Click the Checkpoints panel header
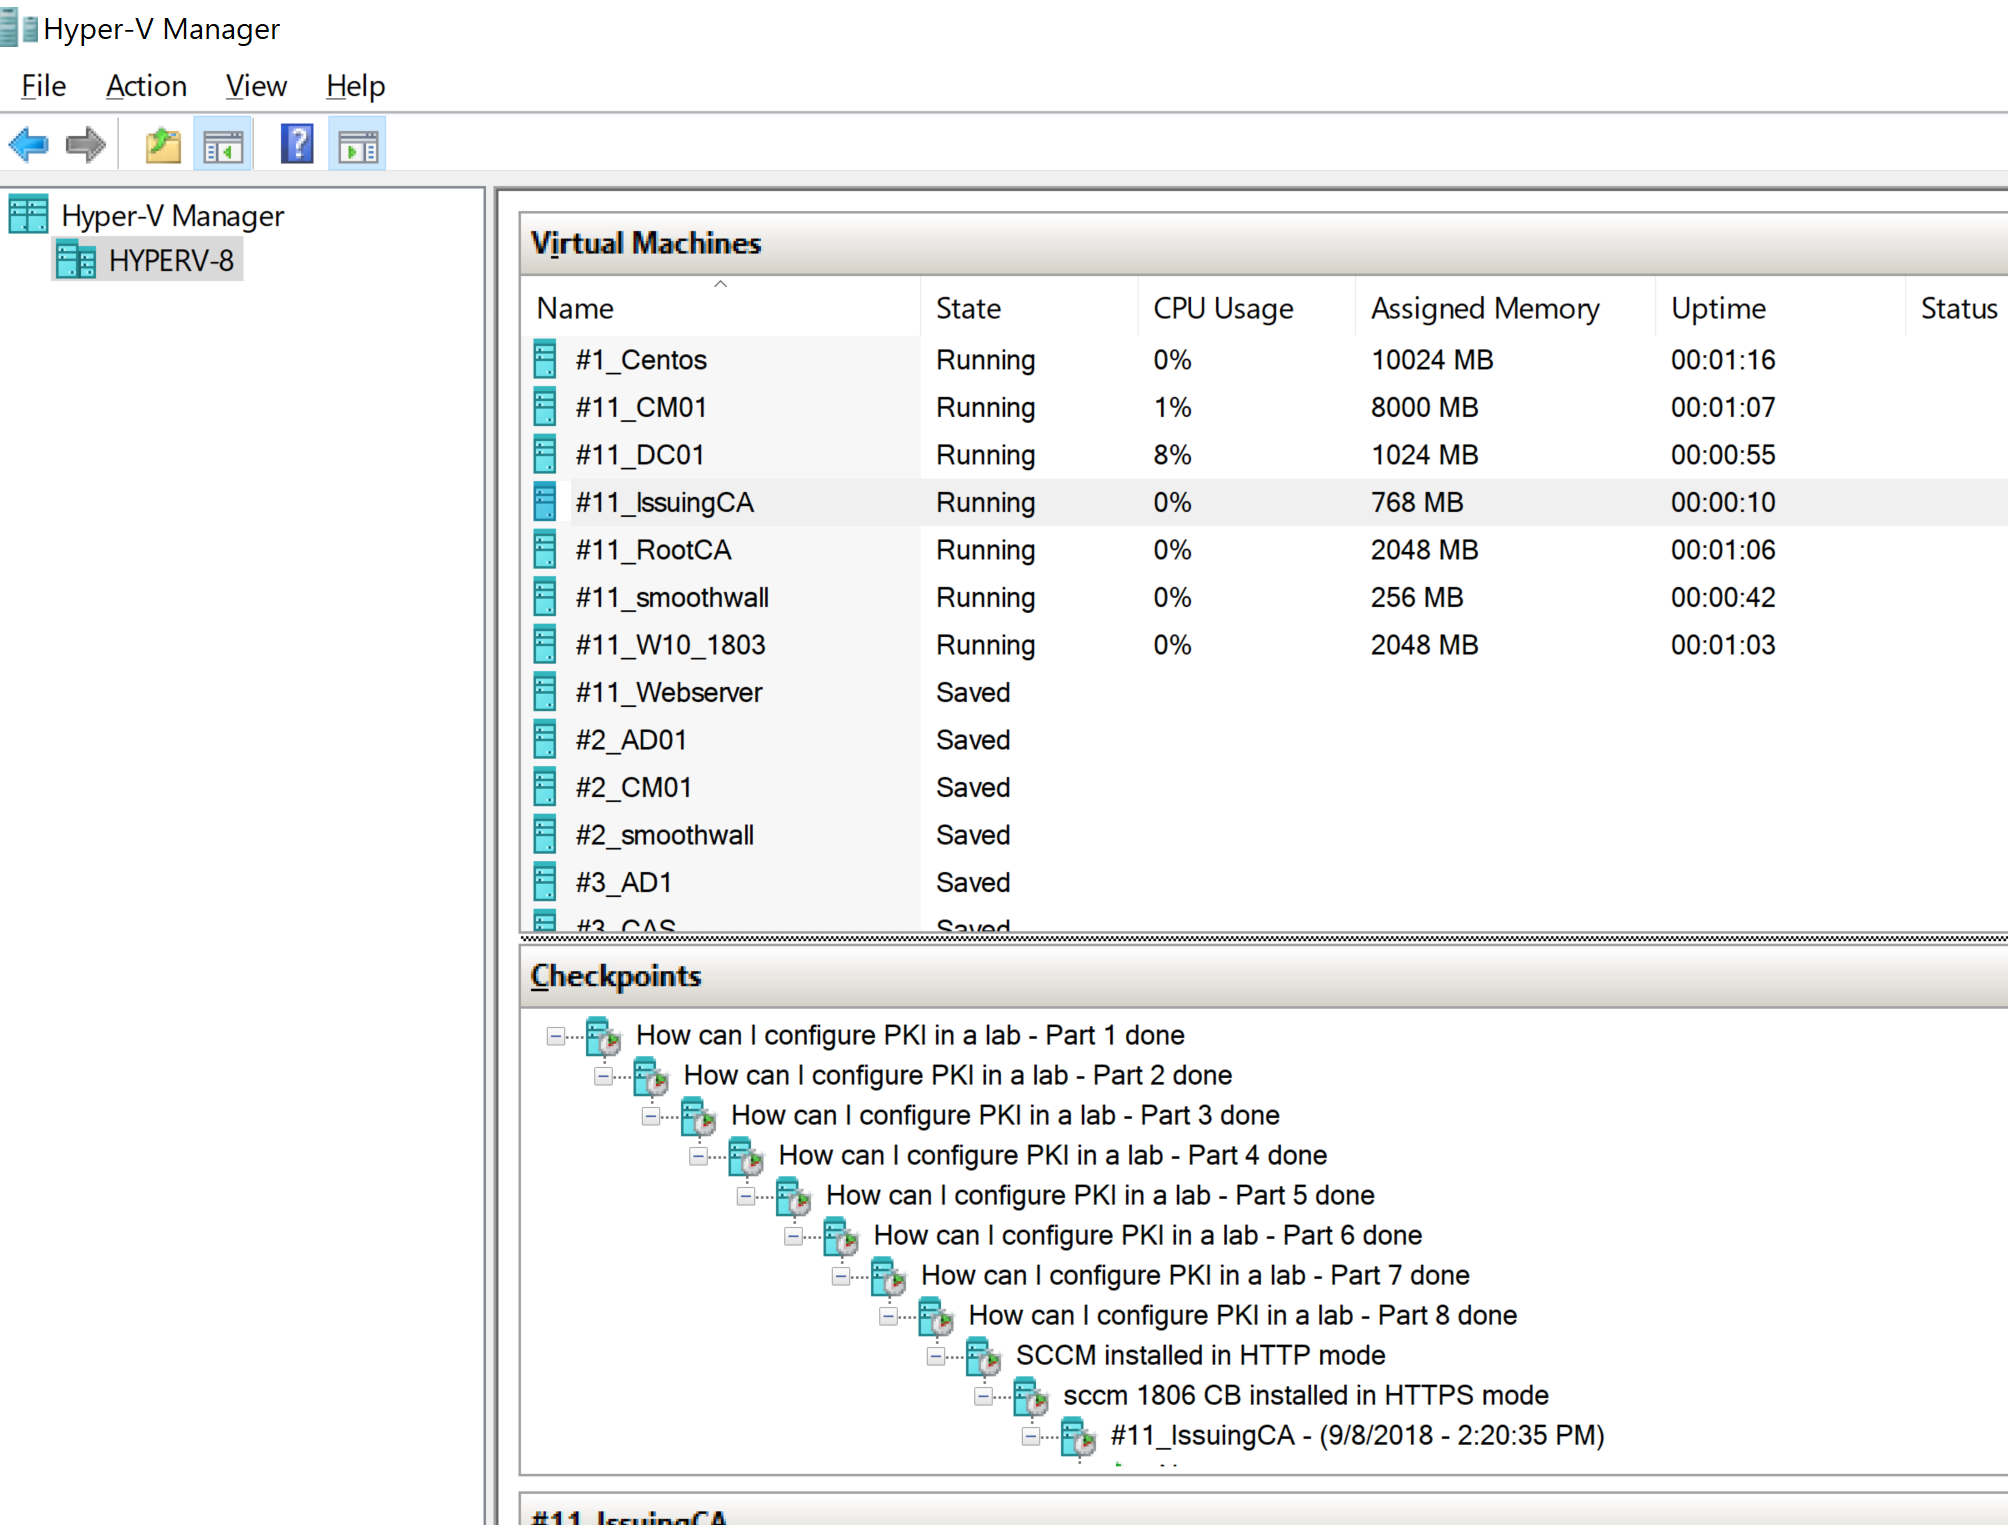2008x1525 pixels. click(1264, 975)
